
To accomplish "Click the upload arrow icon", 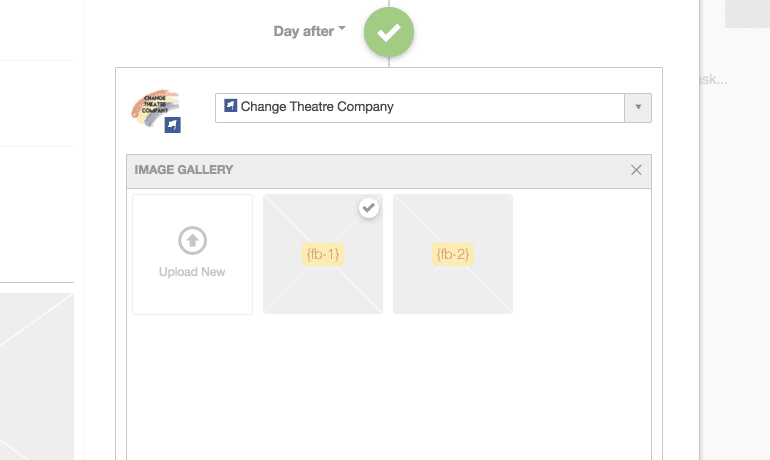I will point(192,241).
